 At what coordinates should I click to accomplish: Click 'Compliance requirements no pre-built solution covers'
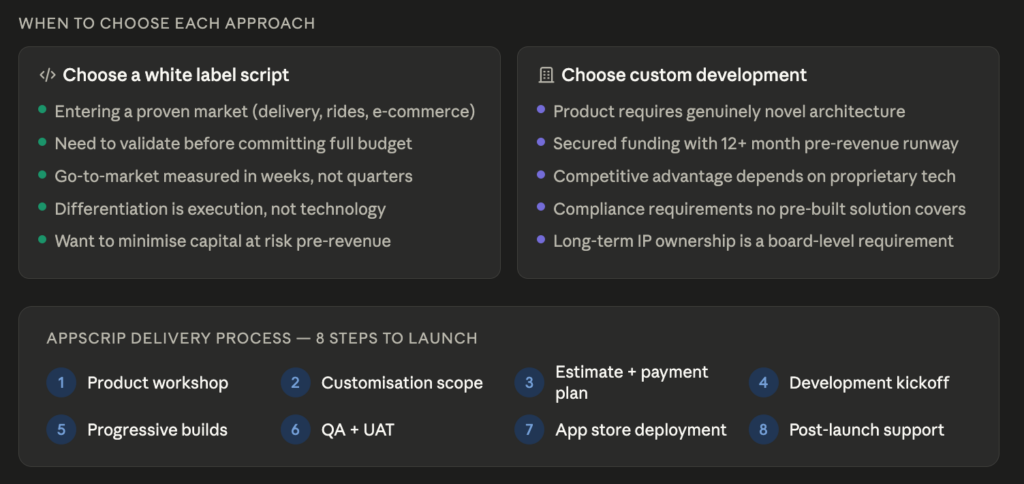760,209
